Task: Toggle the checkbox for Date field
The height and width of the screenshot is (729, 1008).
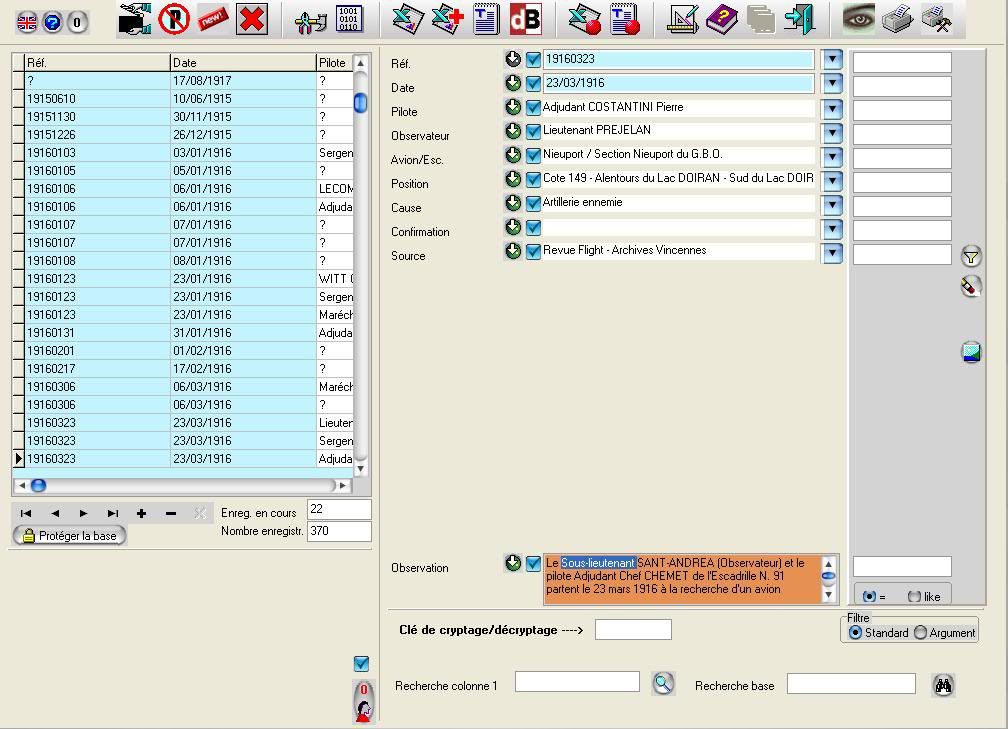Action: coord(533,84)
